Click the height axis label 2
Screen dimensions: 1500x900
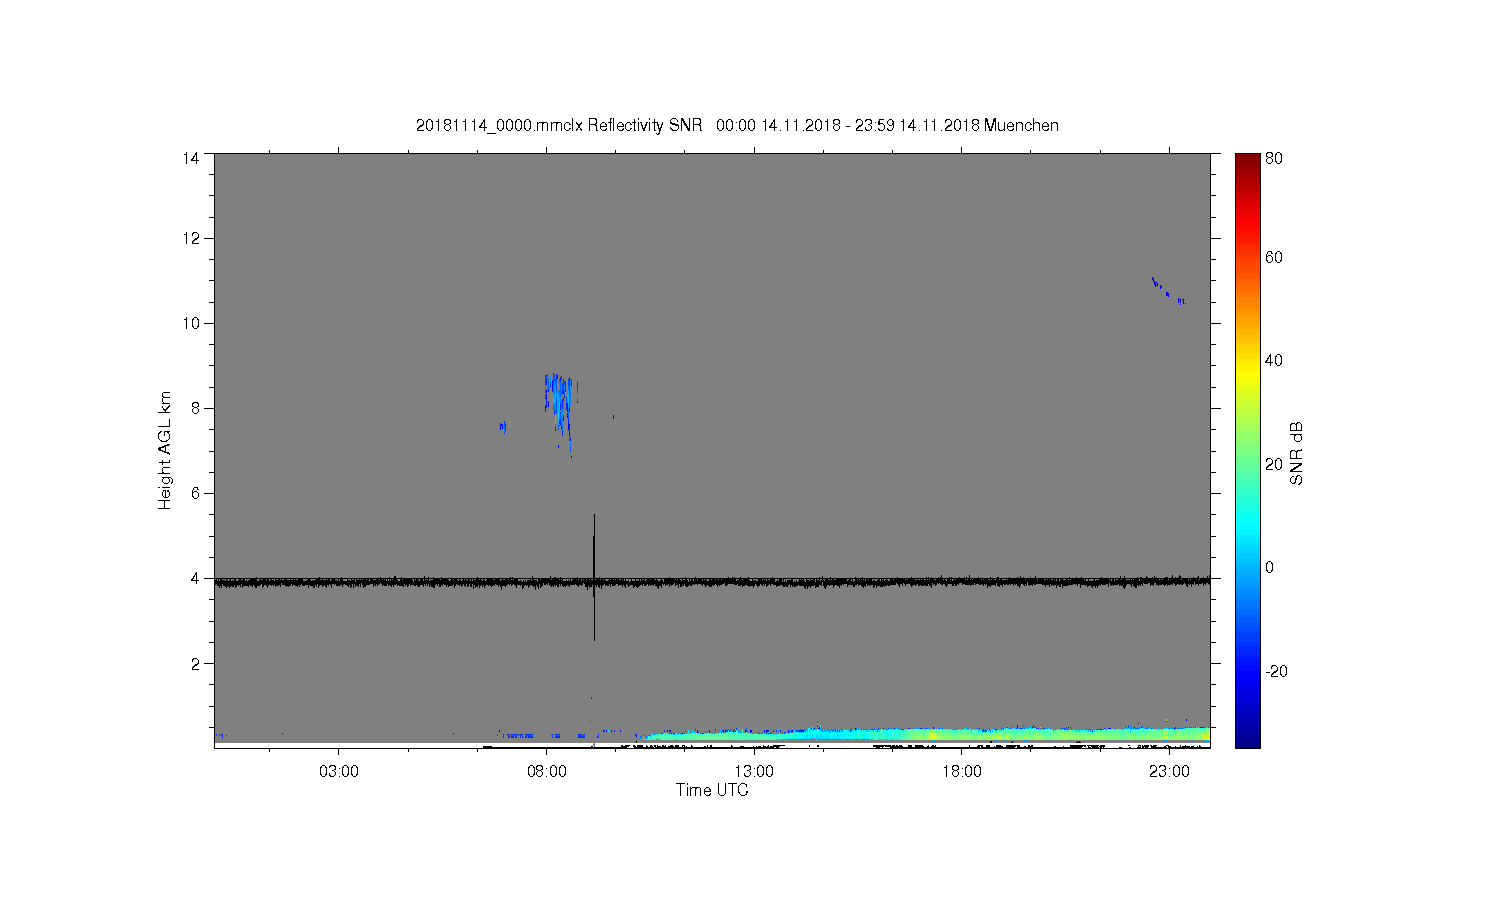pyautogui.click(x=195, y=663)
